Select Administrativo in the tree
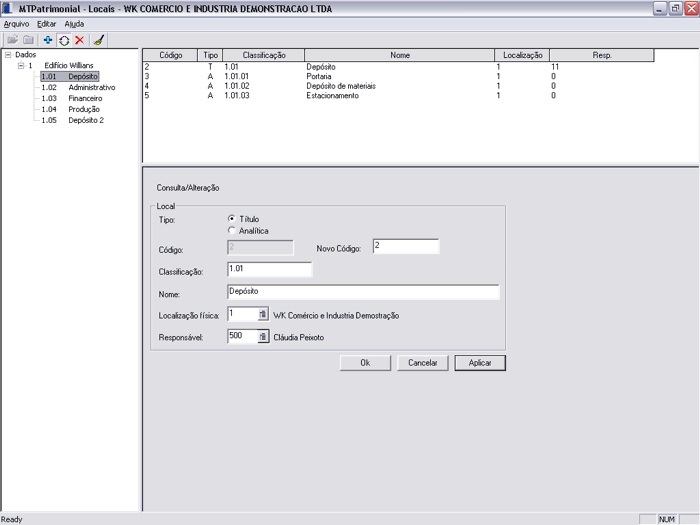 [91, 87]
